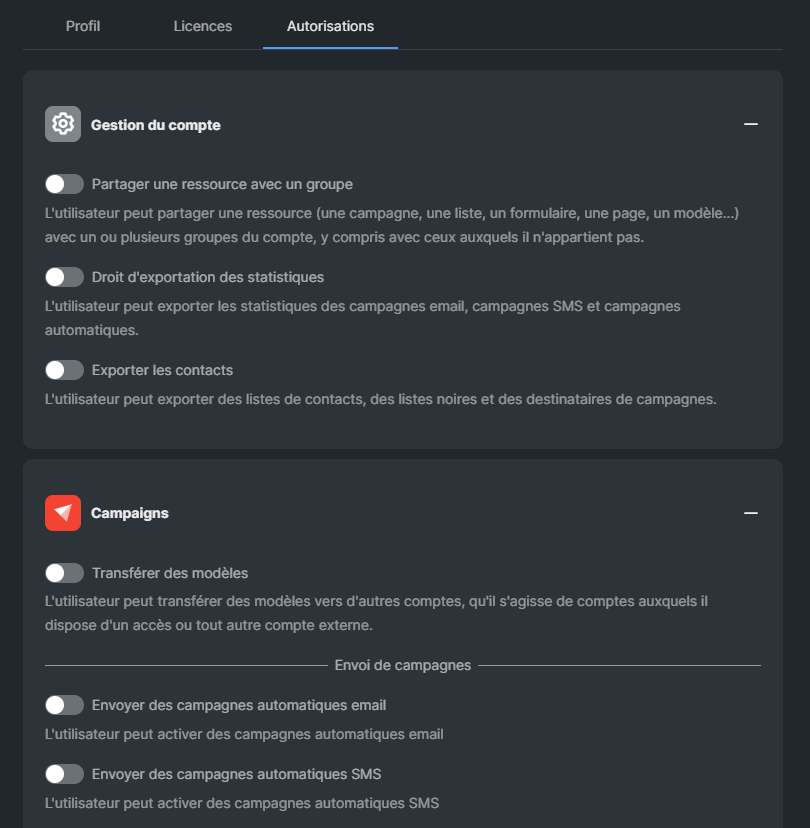Select the Autorisations tab

pos(330,26)
